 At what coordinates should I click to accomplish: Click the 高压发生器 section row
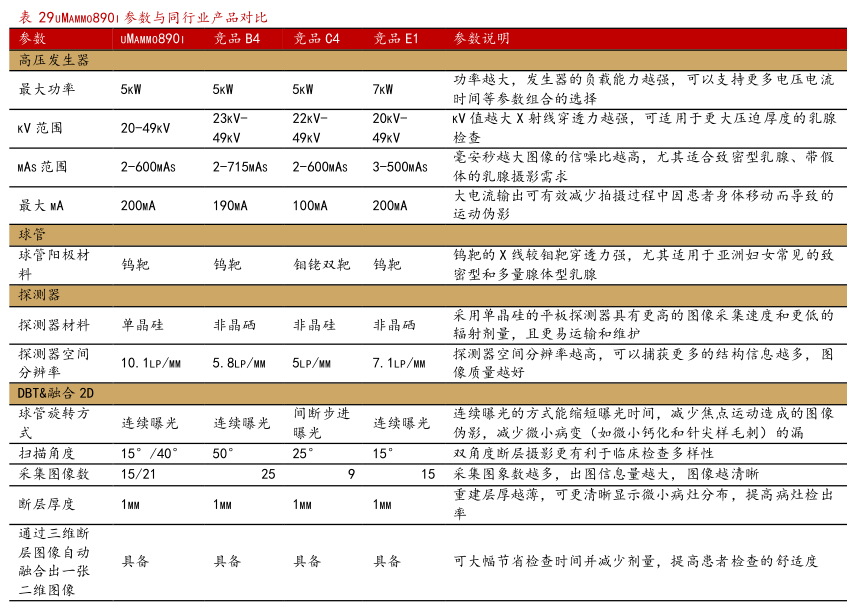(54, 61)
